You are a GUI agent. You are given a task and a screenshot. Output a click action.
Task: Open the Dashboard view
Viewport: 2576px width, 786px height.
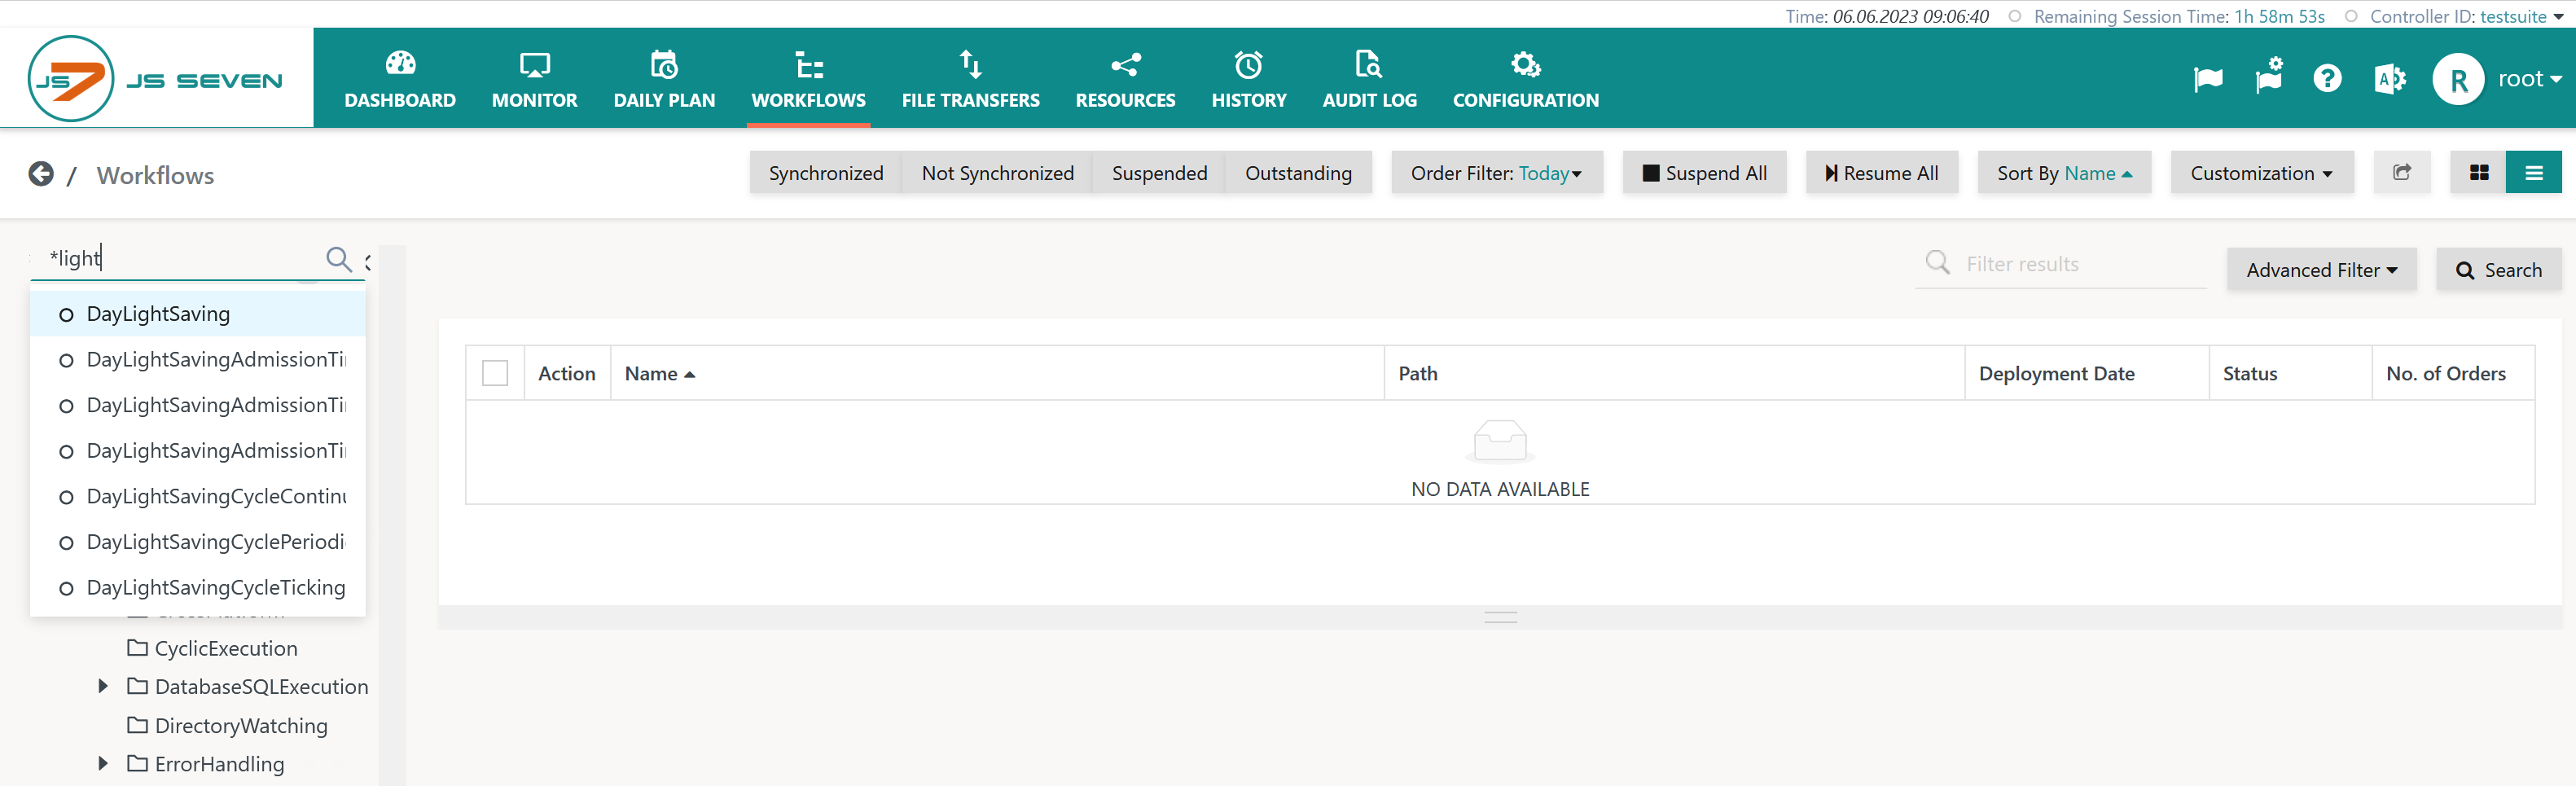[x=400, y=79]
